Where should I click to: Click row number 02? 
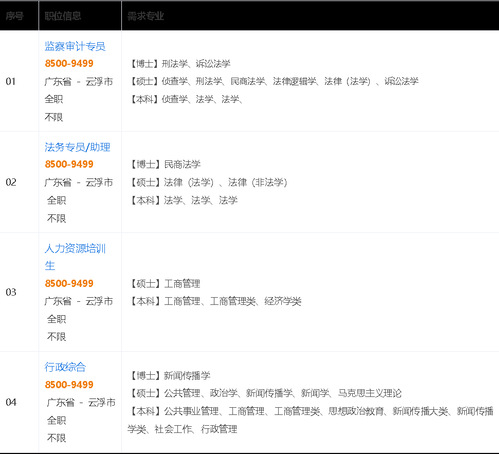pyautogui.click(x=11, y=182)
